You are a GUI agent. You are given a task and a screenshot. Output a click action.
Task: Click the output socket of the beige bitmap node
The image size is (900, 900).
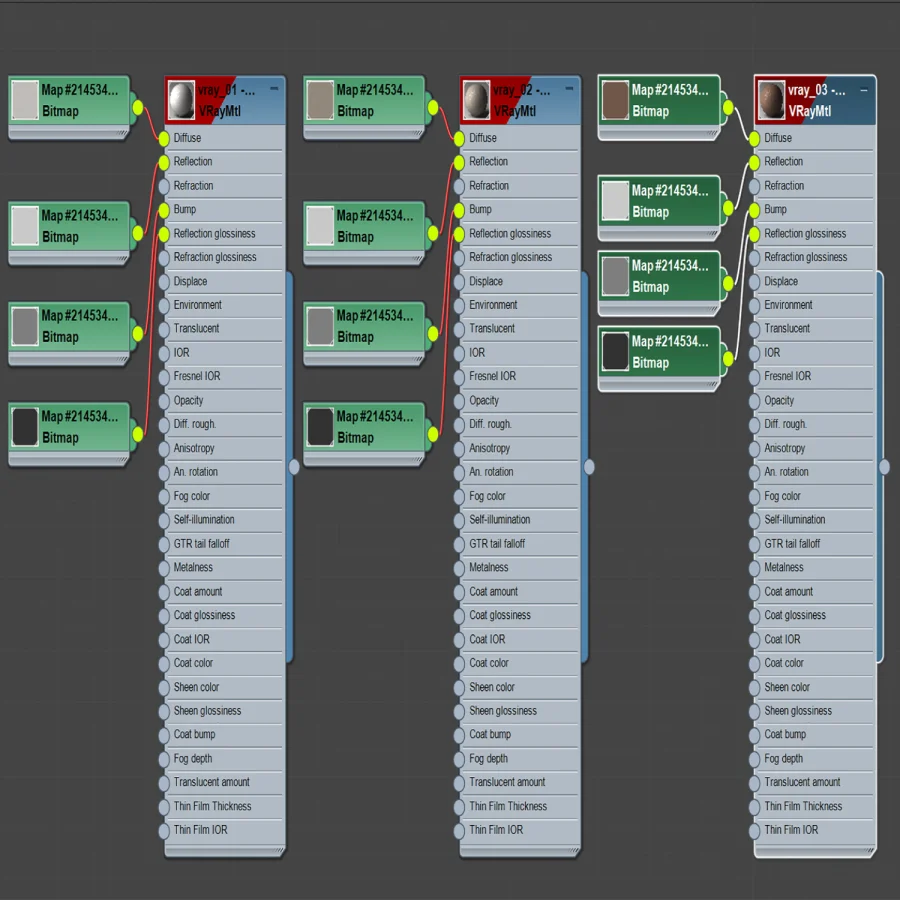click(x=433, y=107)
